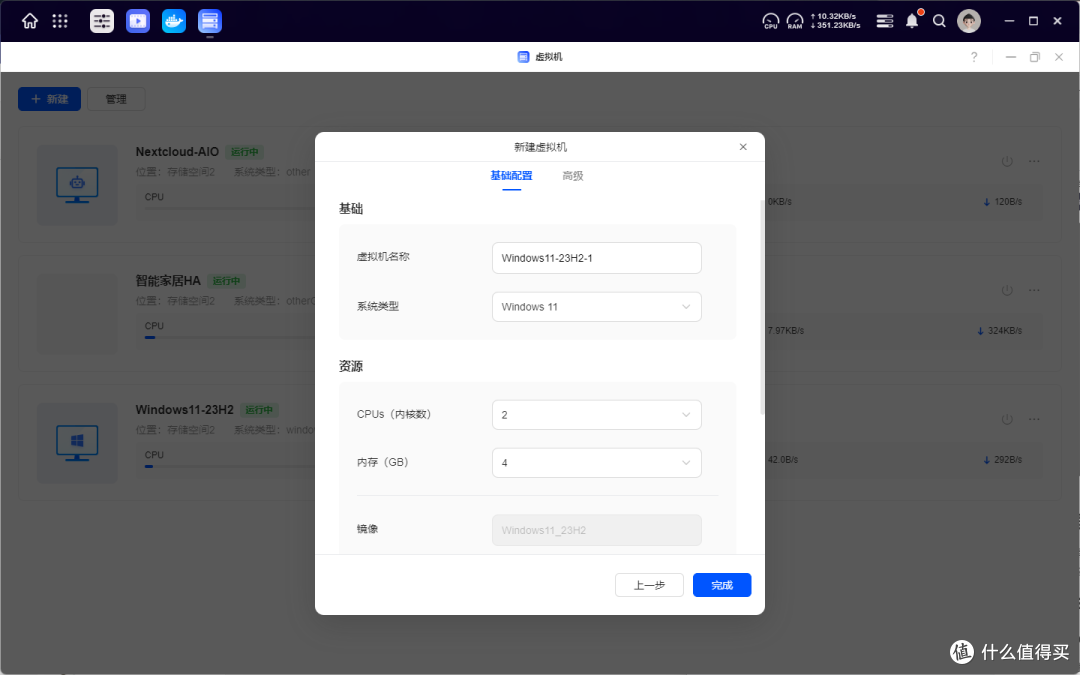Click the 上一步 button
This screenshot has height=675, width=1080.
649,585
